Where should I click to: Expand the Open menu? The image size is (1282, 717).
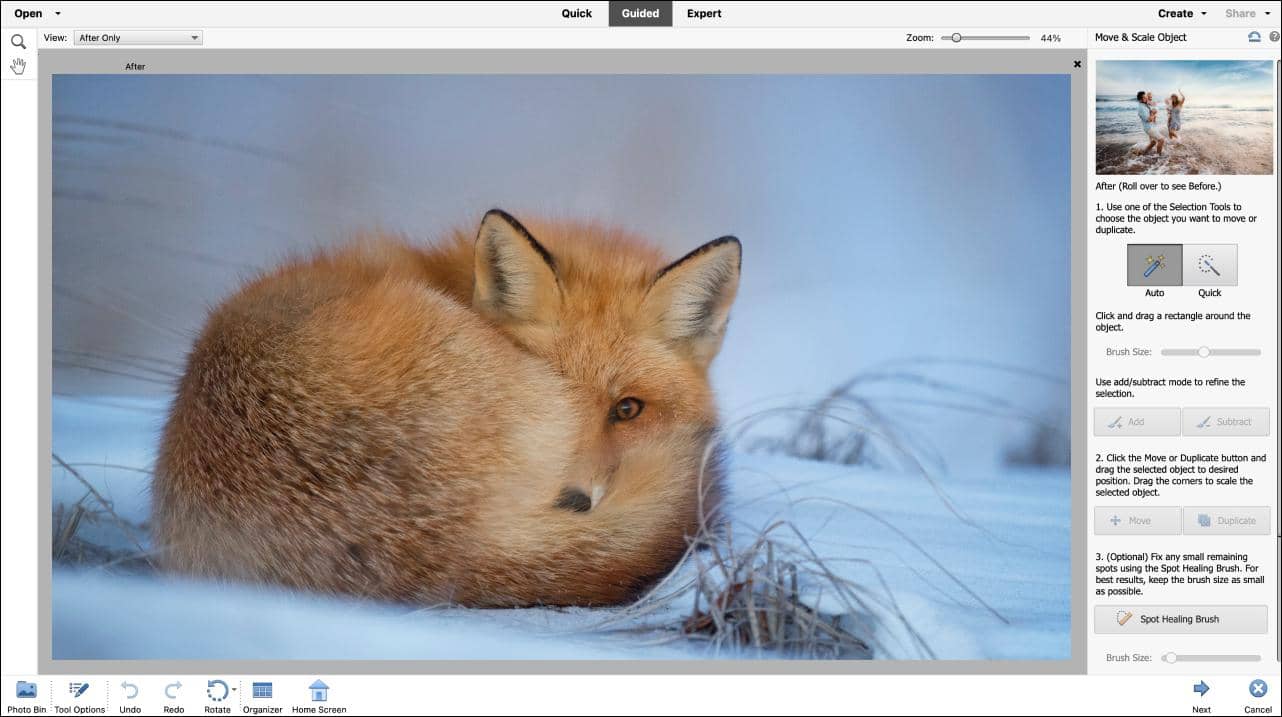coord(30,13)
